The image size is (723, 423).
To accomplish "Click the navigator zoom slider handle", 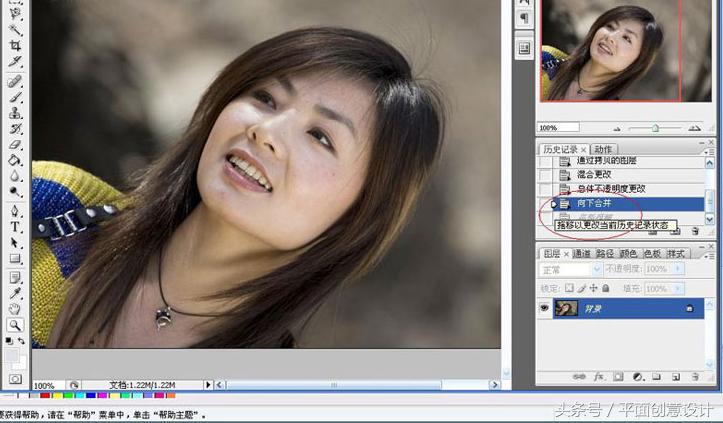I will 655,128.
